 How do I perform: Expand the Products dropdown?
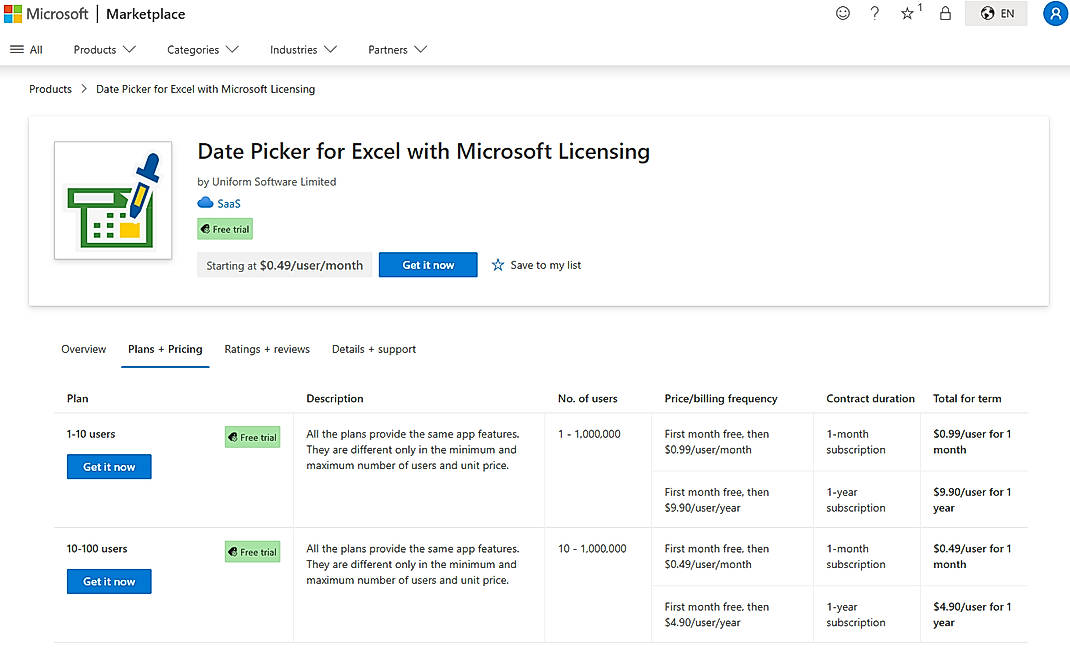point(104,50)
